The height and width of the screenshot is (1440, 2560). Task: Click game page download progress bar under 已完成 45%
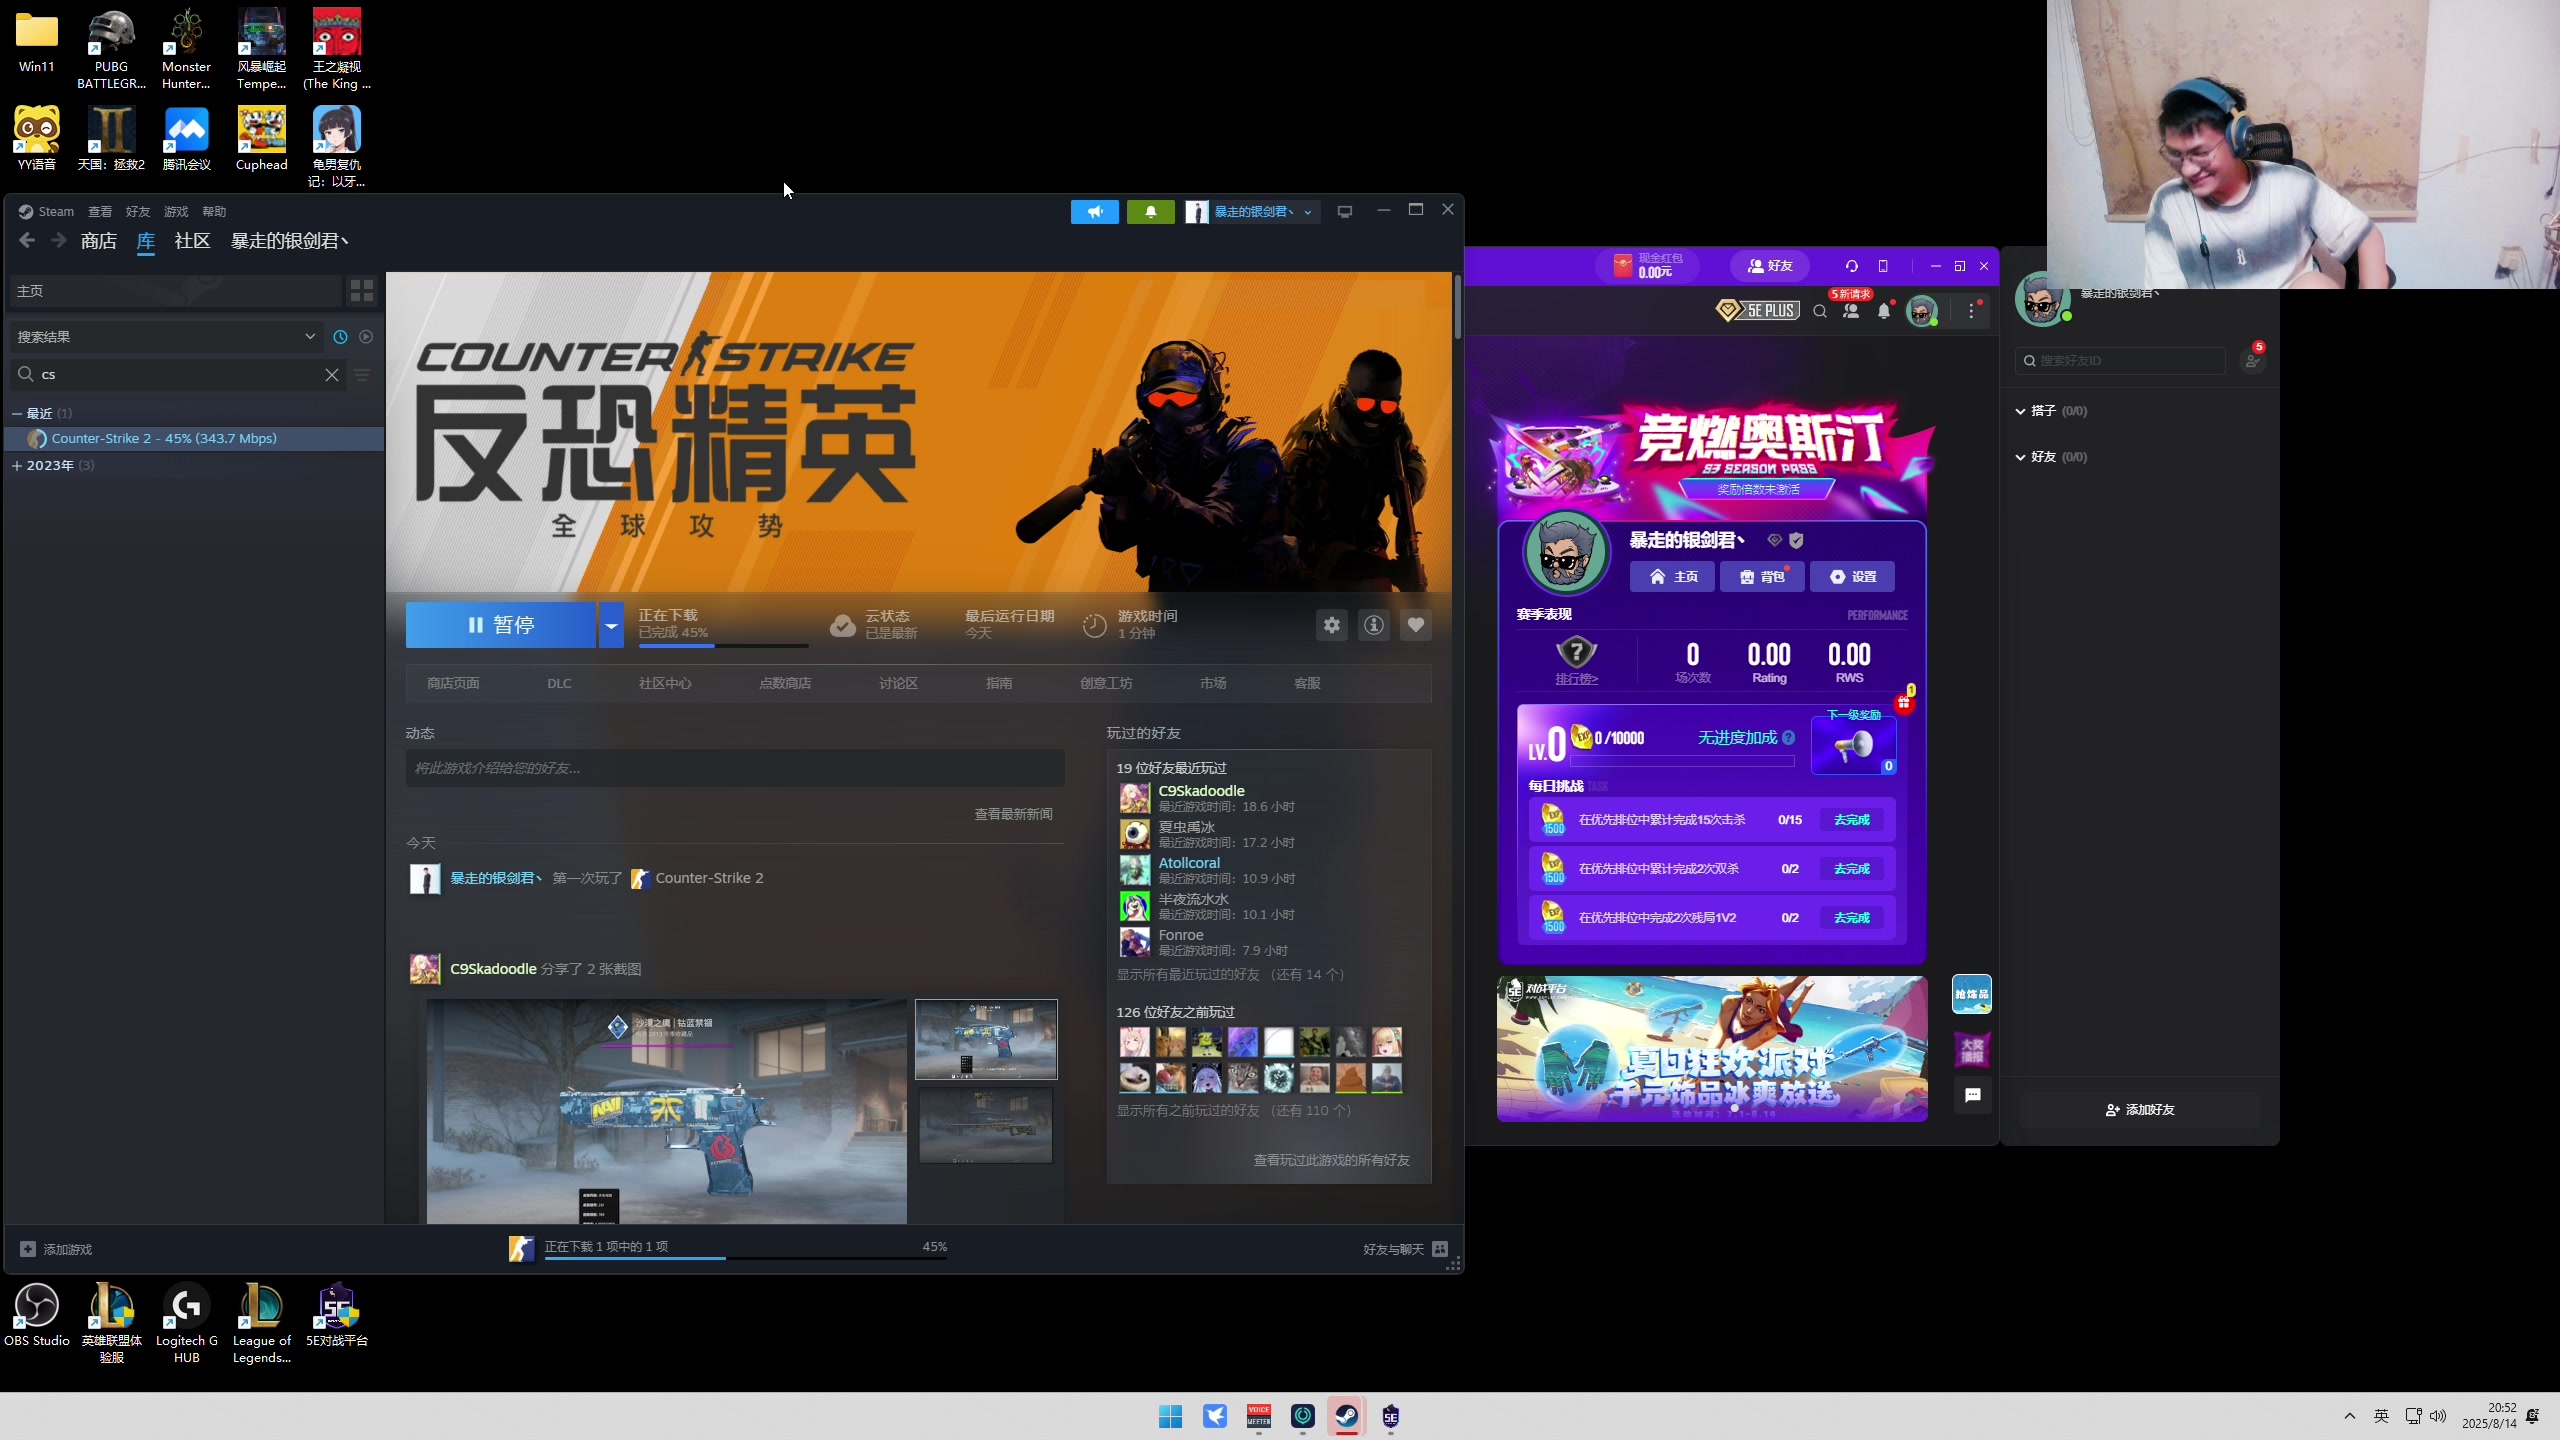[x=723, y=646]
